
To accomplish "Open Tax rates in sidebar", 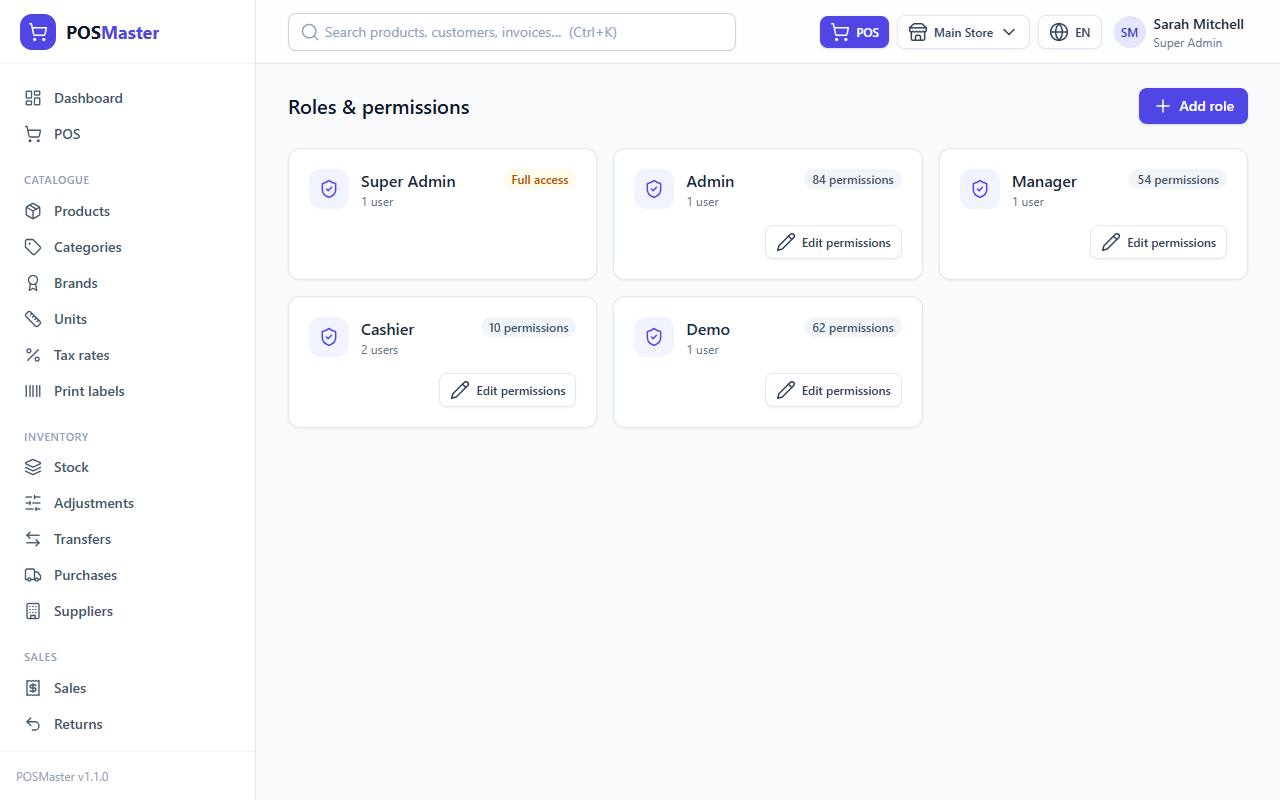I will (x=128, y=355).
